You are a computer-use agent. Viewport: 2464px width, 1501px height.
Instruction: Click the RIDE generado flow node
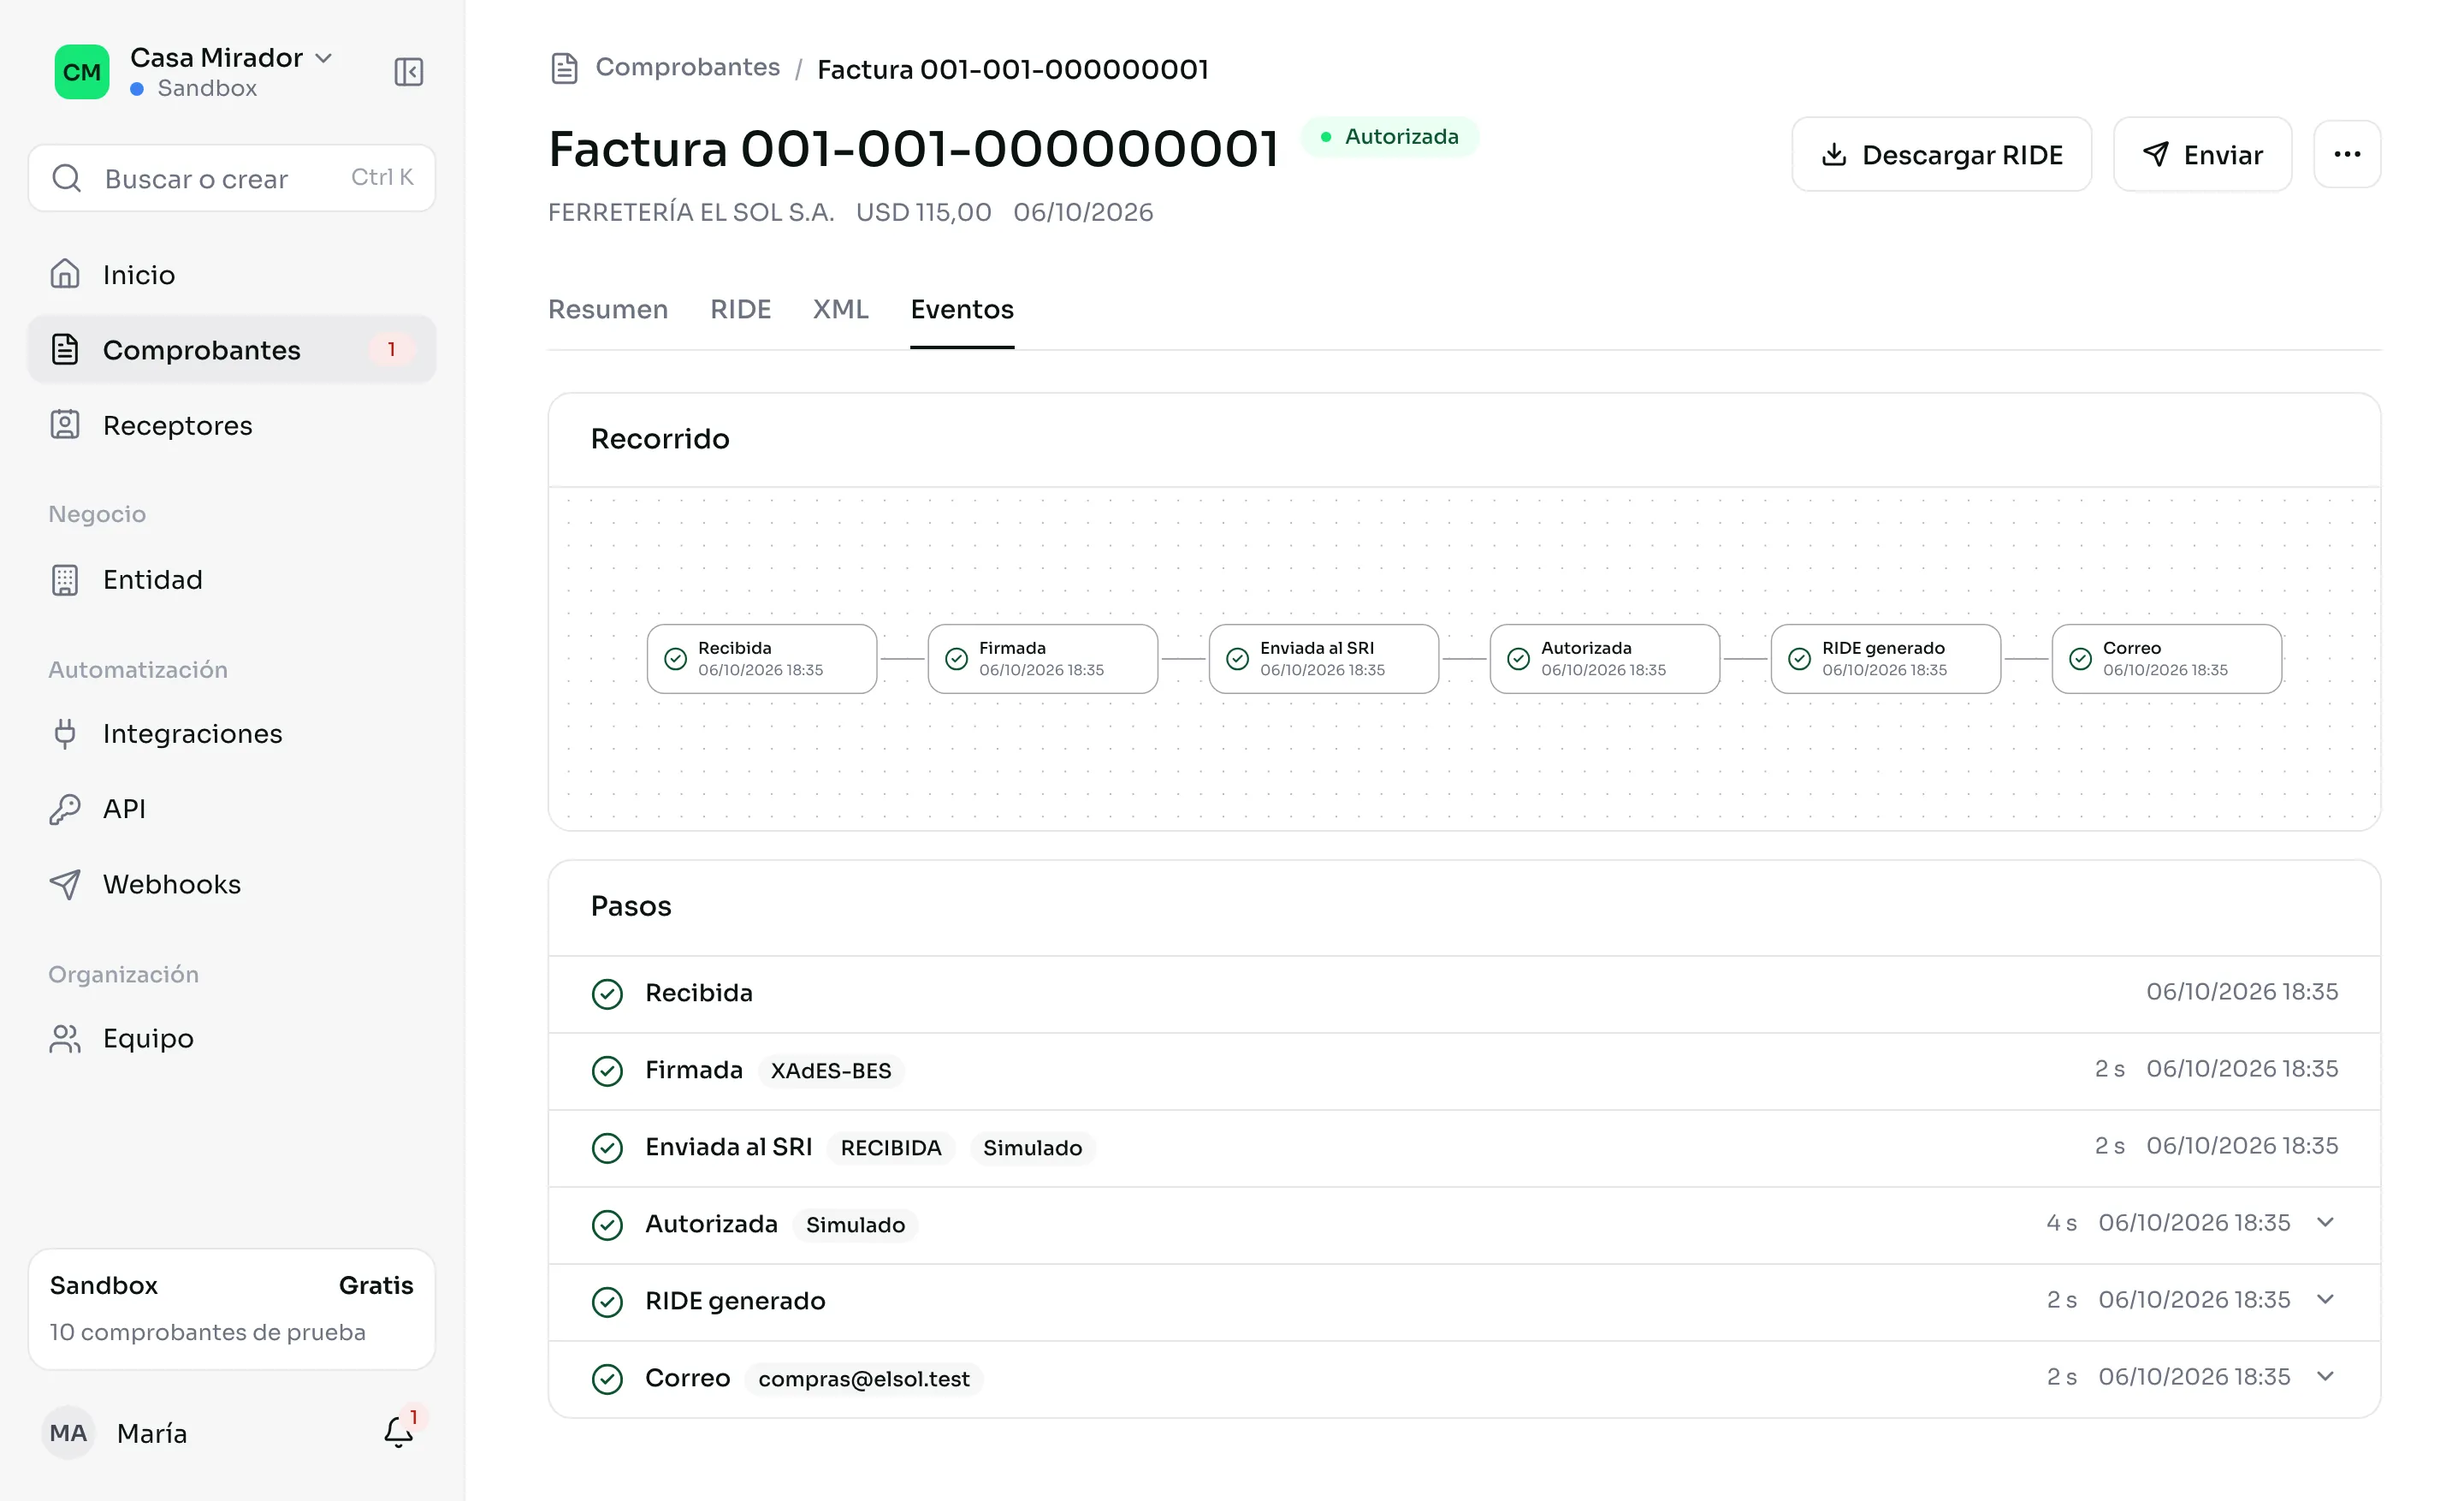click(1886, 659)
